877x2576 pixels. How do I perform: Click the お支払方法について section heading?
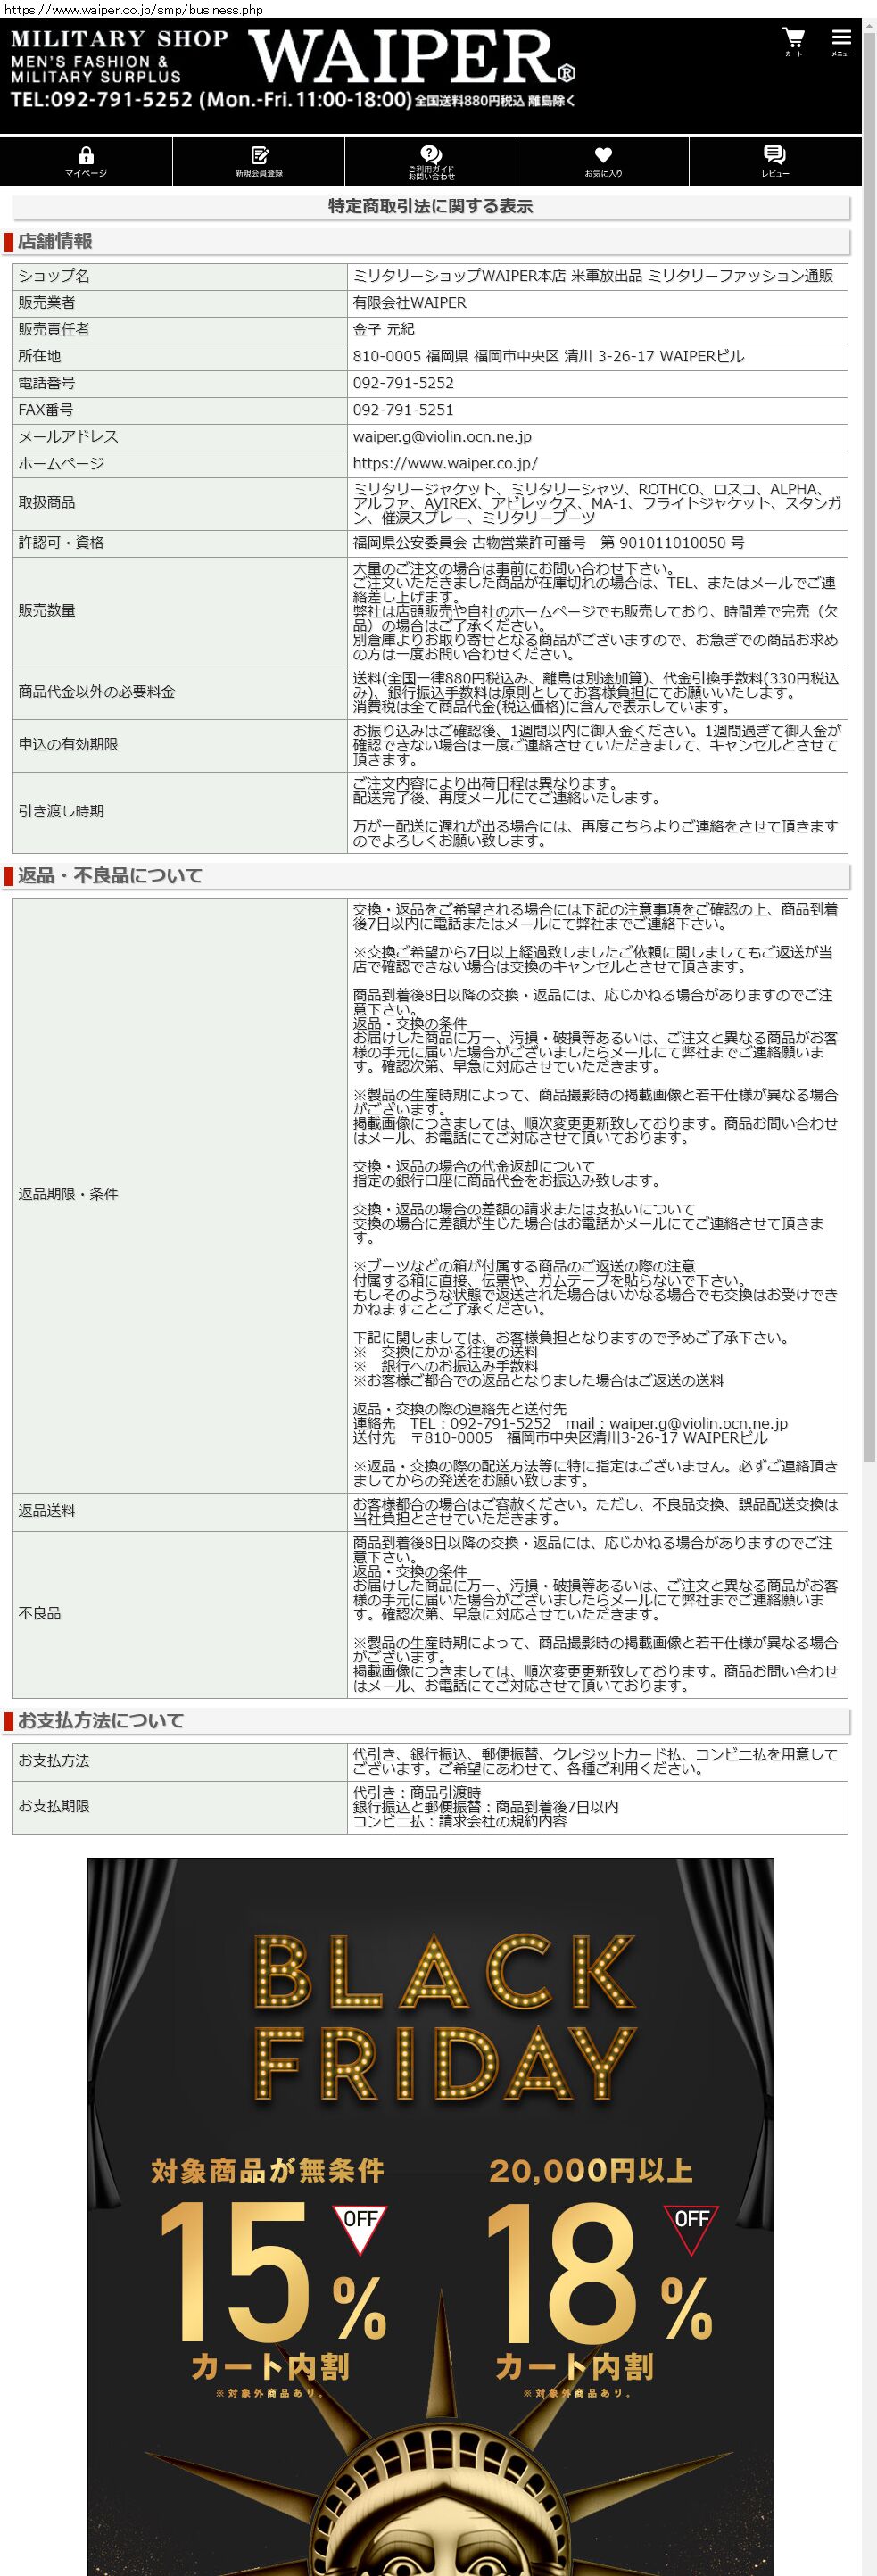101,1720
